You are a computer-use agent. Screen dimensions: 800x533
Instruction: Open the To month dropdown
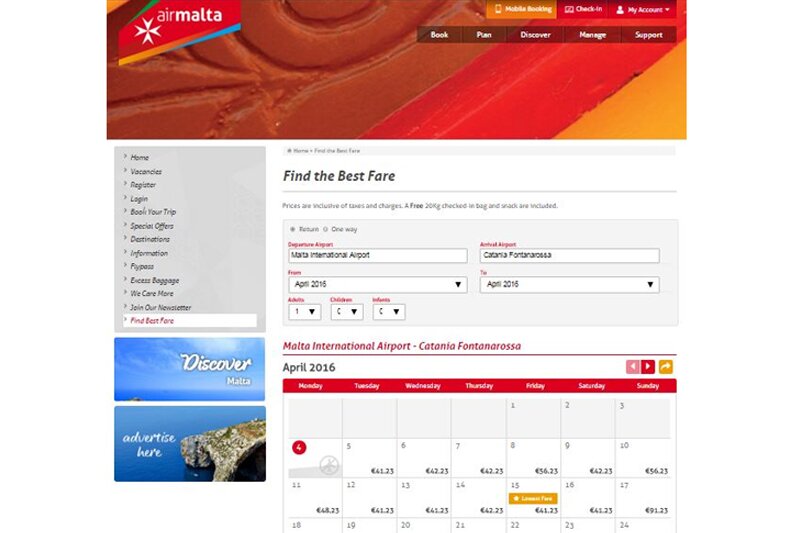tap(569, 285)
